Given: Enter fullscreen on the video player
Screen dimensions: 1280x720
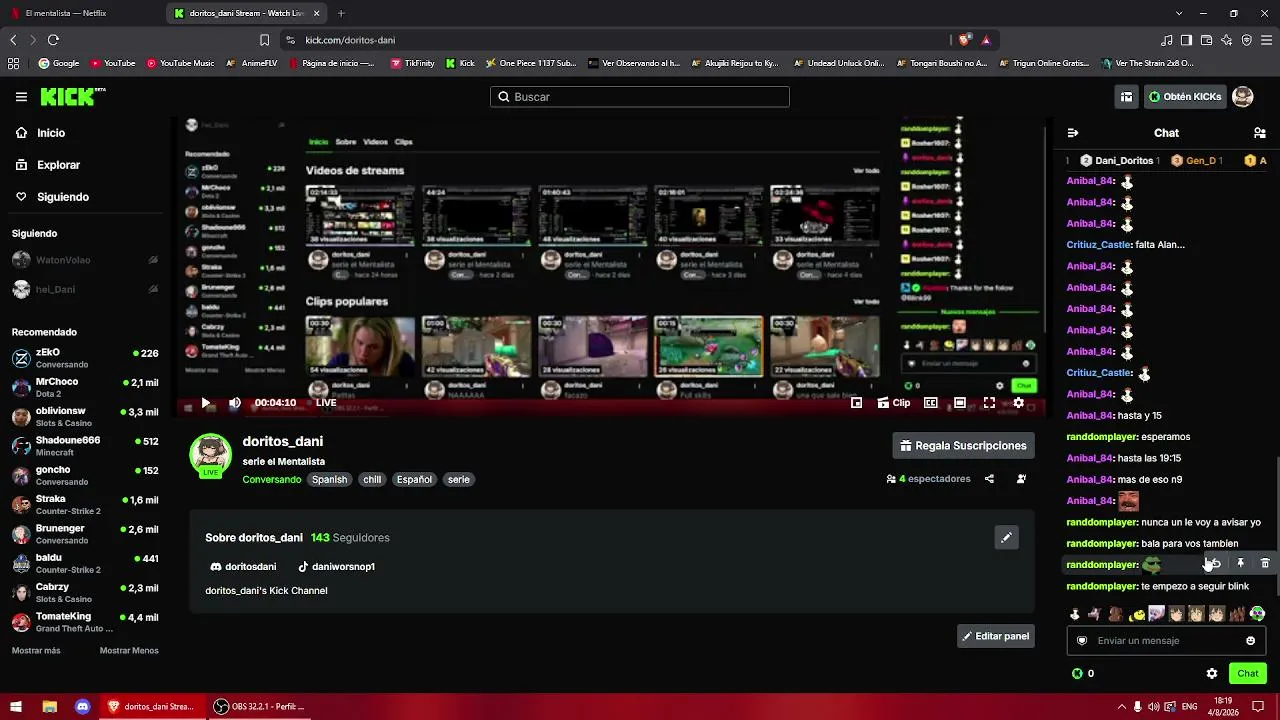Looking at the screenshot, I should click(x=989, y=403).
